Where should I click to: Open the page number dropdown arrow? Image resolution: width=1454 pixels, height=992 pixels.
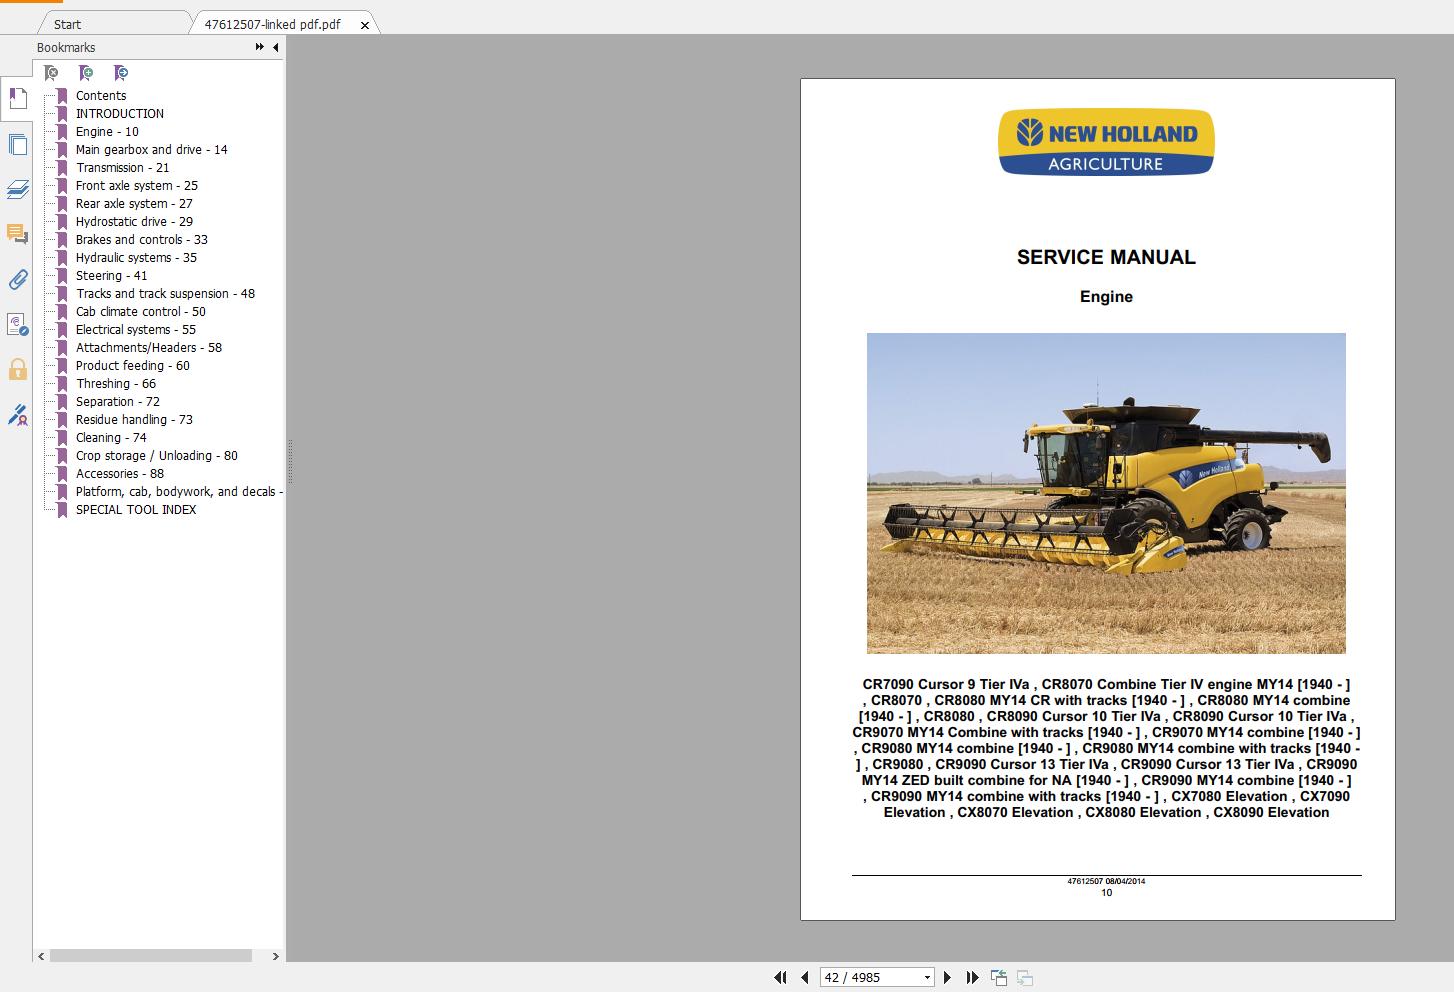[927, 977]
